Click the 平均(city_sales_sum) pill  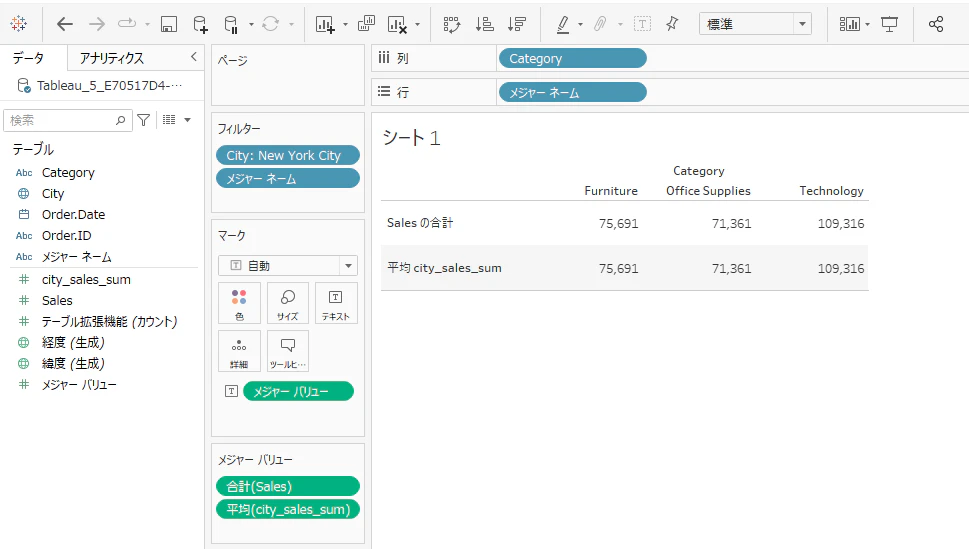[287, 509]
